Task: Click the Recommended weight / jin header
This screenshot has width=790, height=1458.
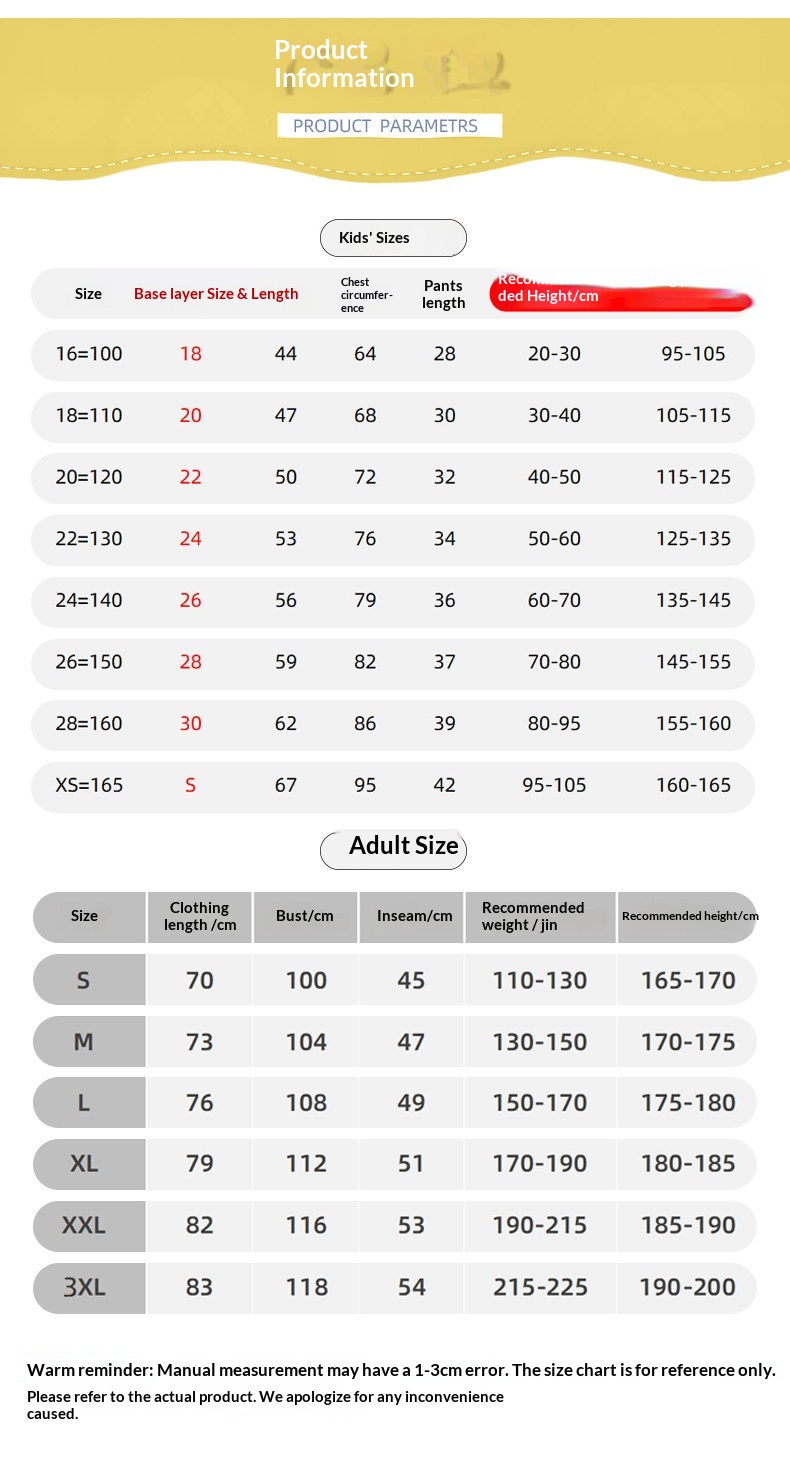Action: point(533,916)
